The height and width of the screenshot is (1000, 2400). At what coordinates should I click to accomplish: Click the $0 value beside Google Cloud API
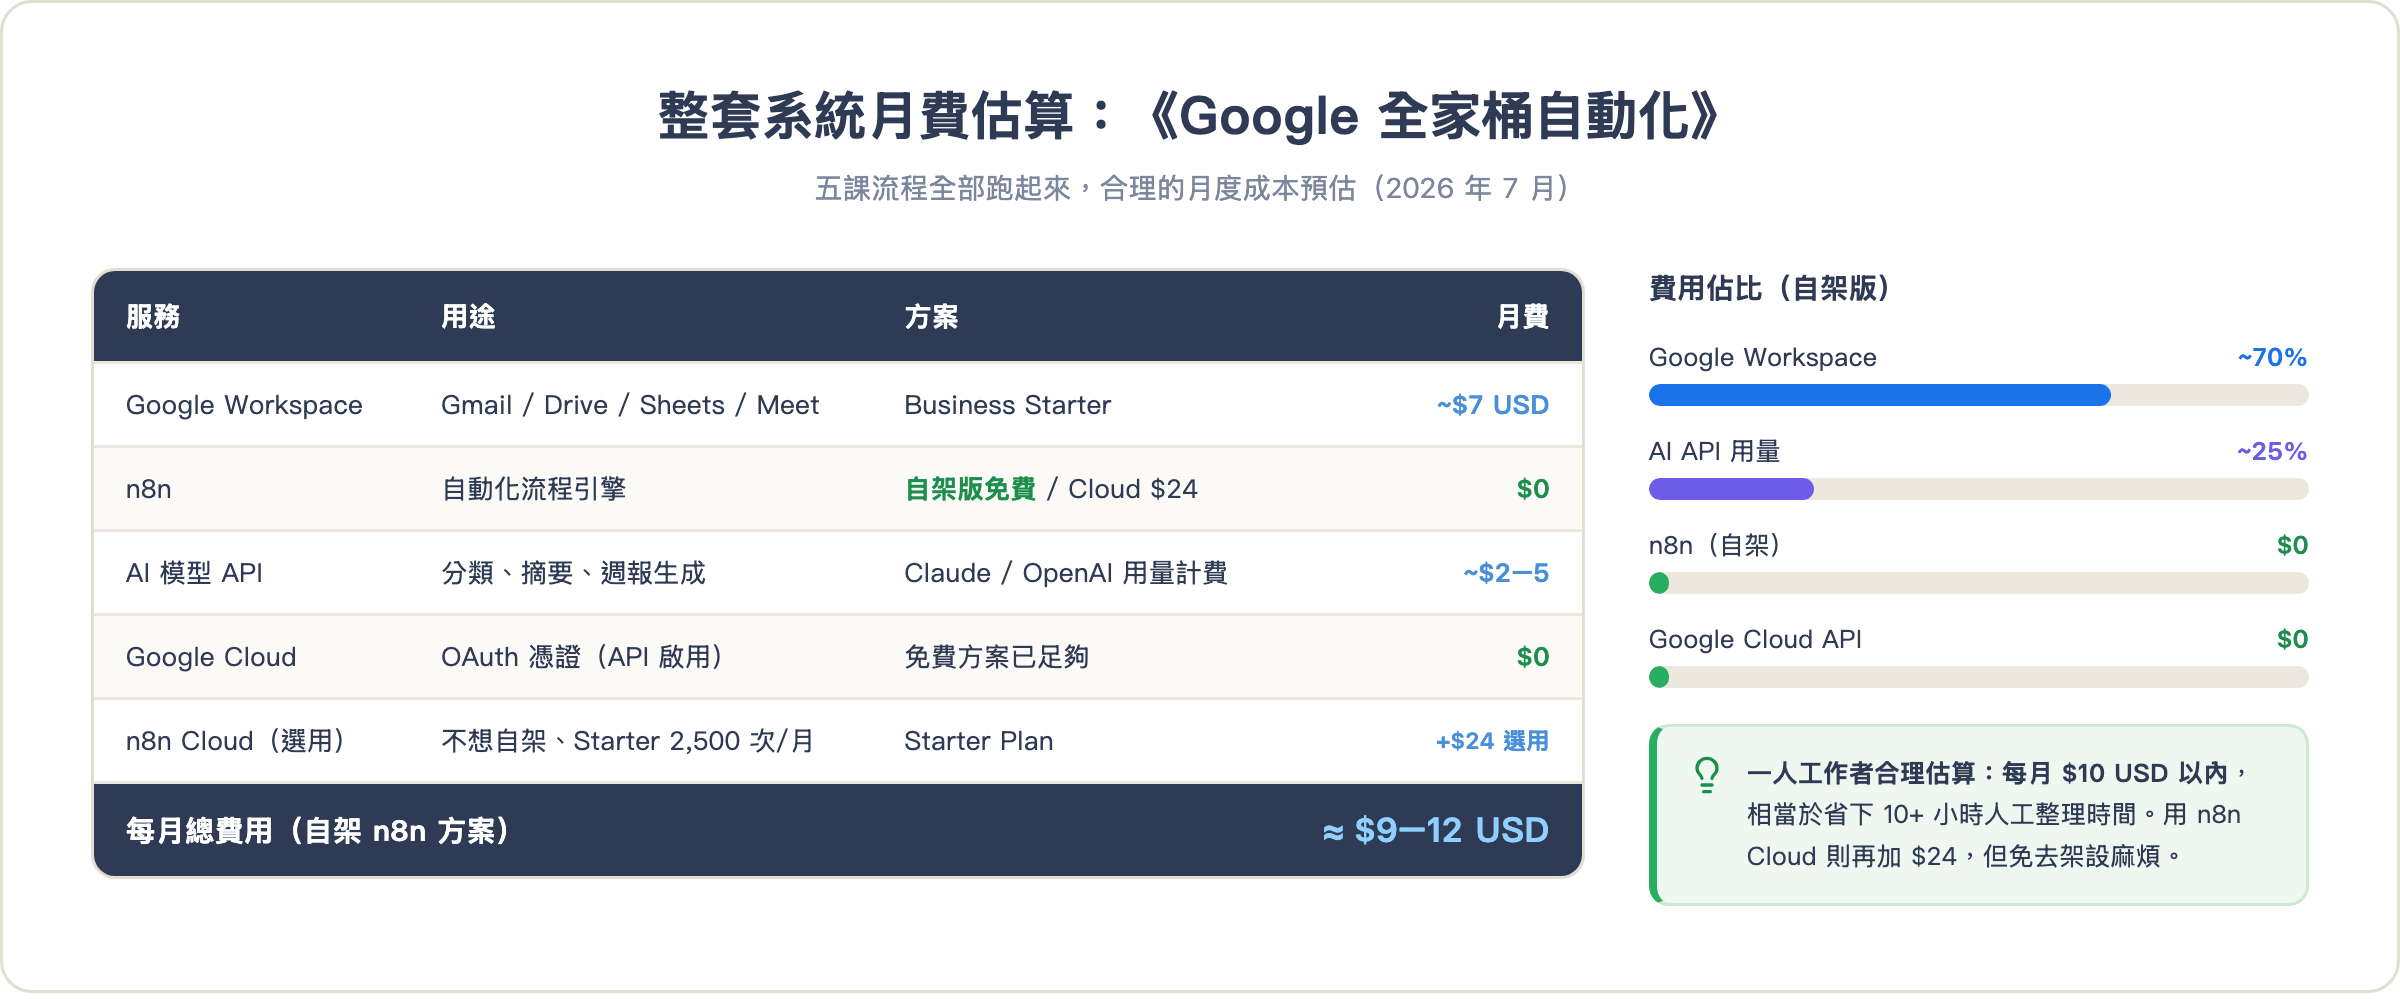pos(2292,639)
